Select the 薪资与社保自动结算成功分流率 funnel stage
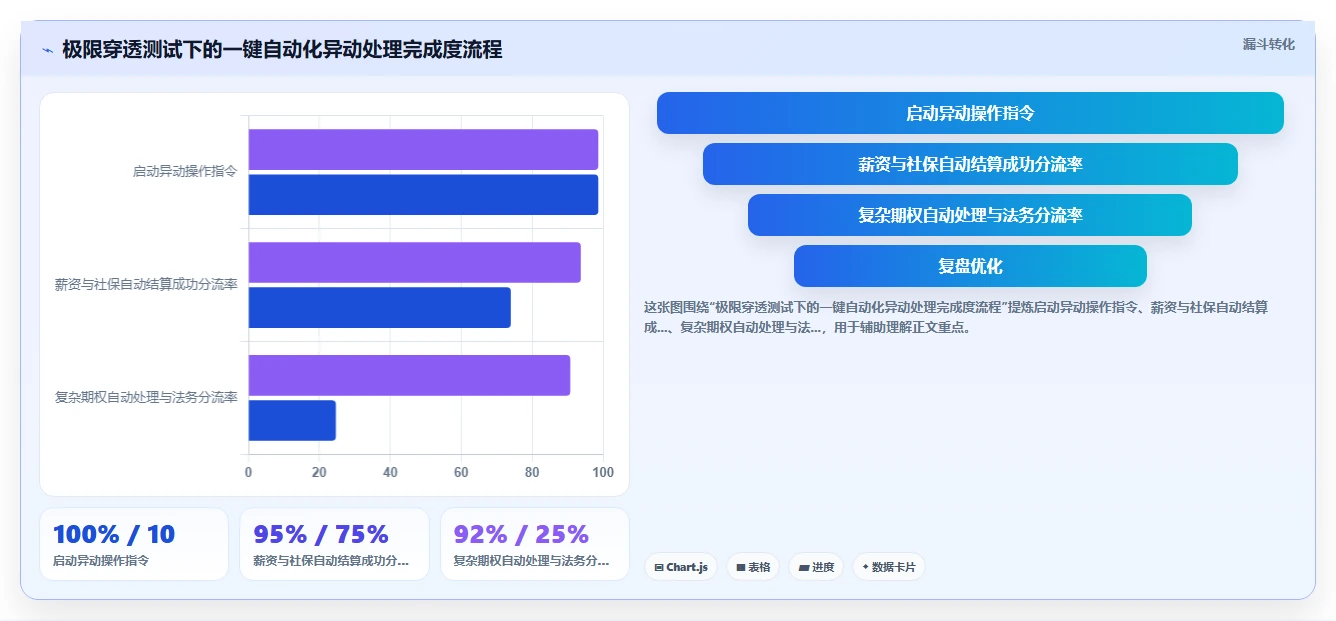Image resolution: width=1336 pixels, height=621 pixels. pos(970,164)
